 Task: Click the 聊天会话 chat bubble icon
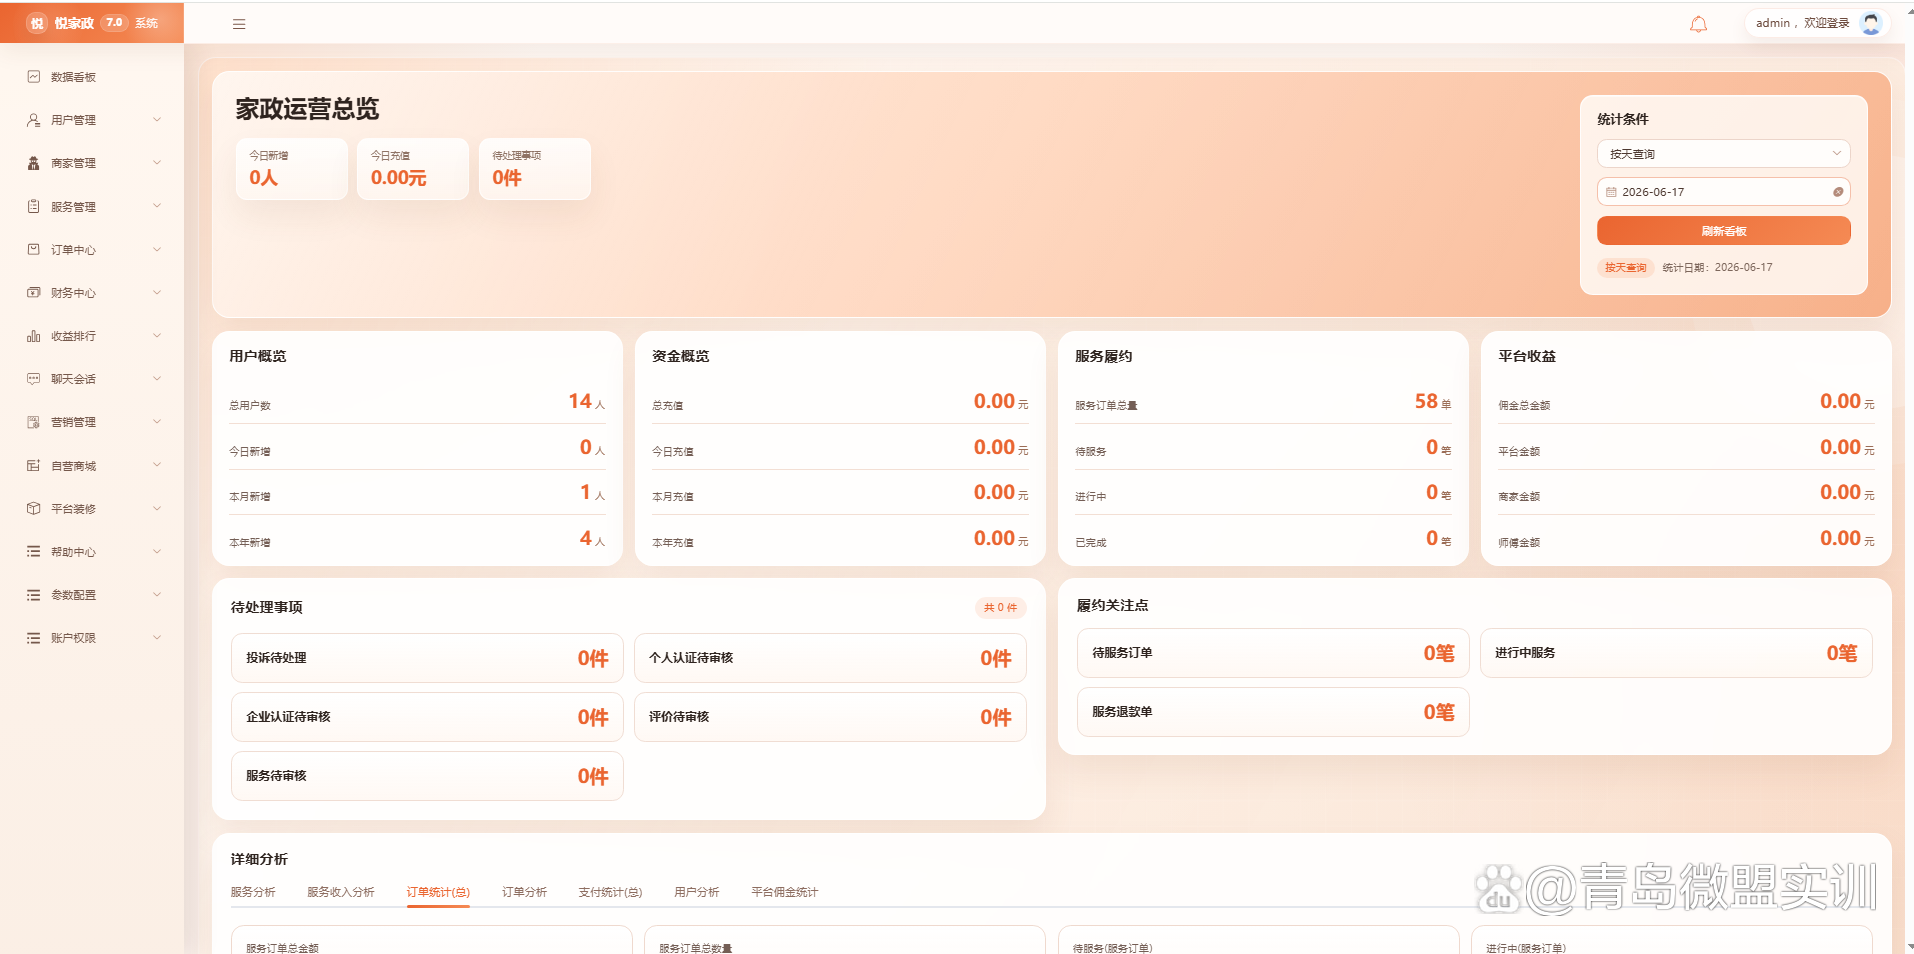[34, 379]
